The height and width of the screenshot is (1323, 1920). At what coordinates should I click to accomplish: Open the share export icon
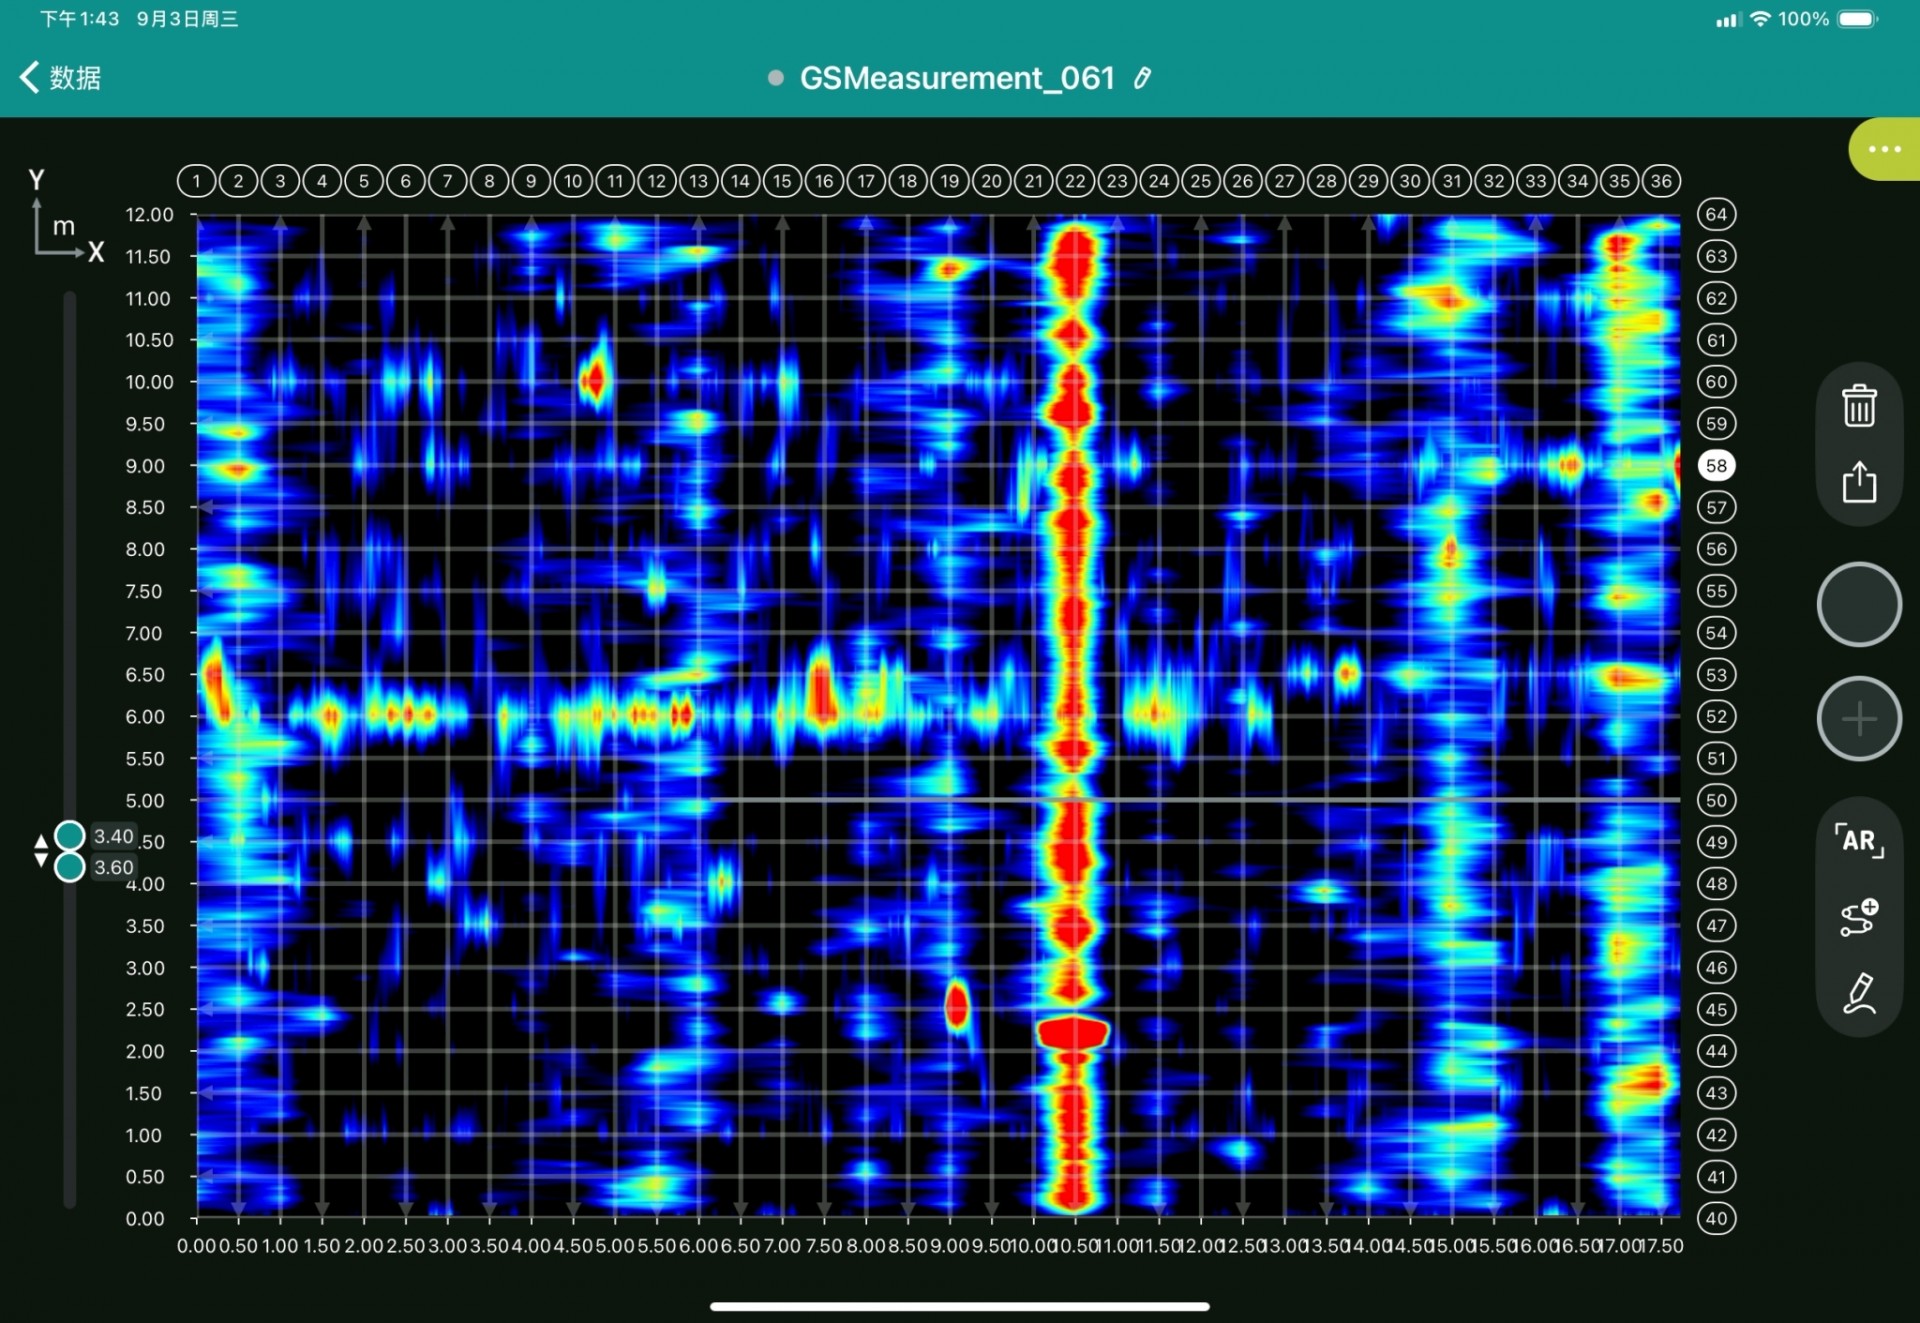tap(1859, 482)
